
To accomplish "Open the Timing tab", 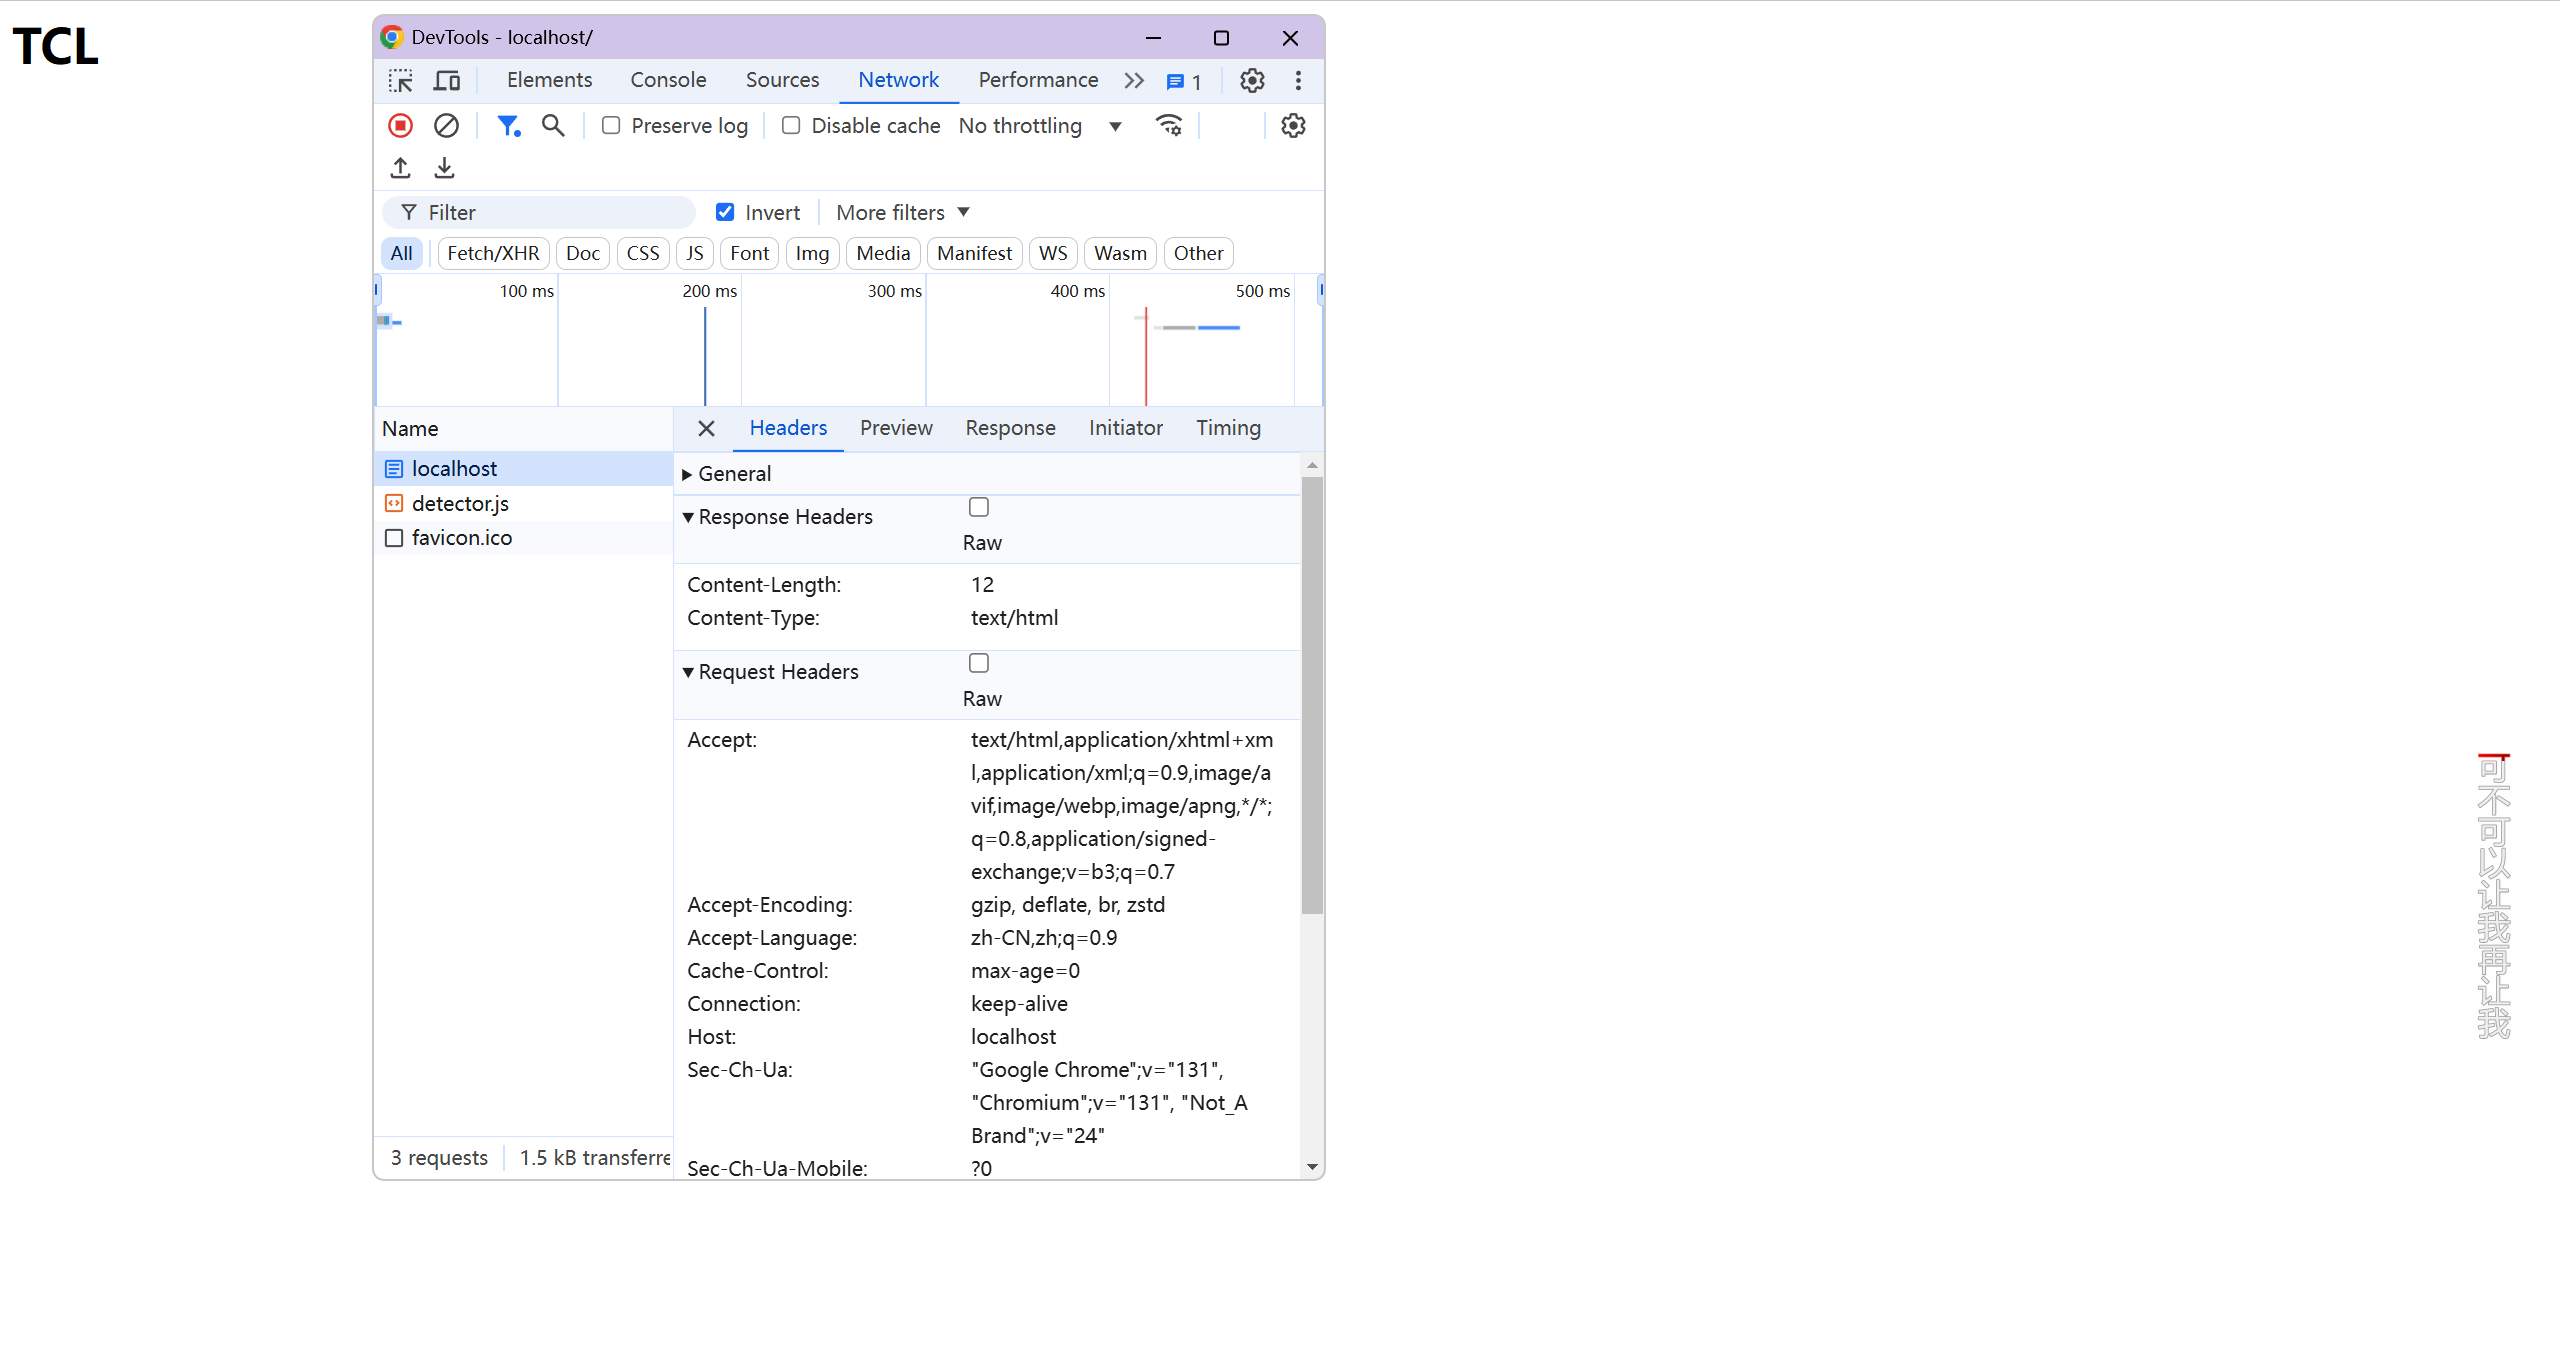I will [1228, 428].
